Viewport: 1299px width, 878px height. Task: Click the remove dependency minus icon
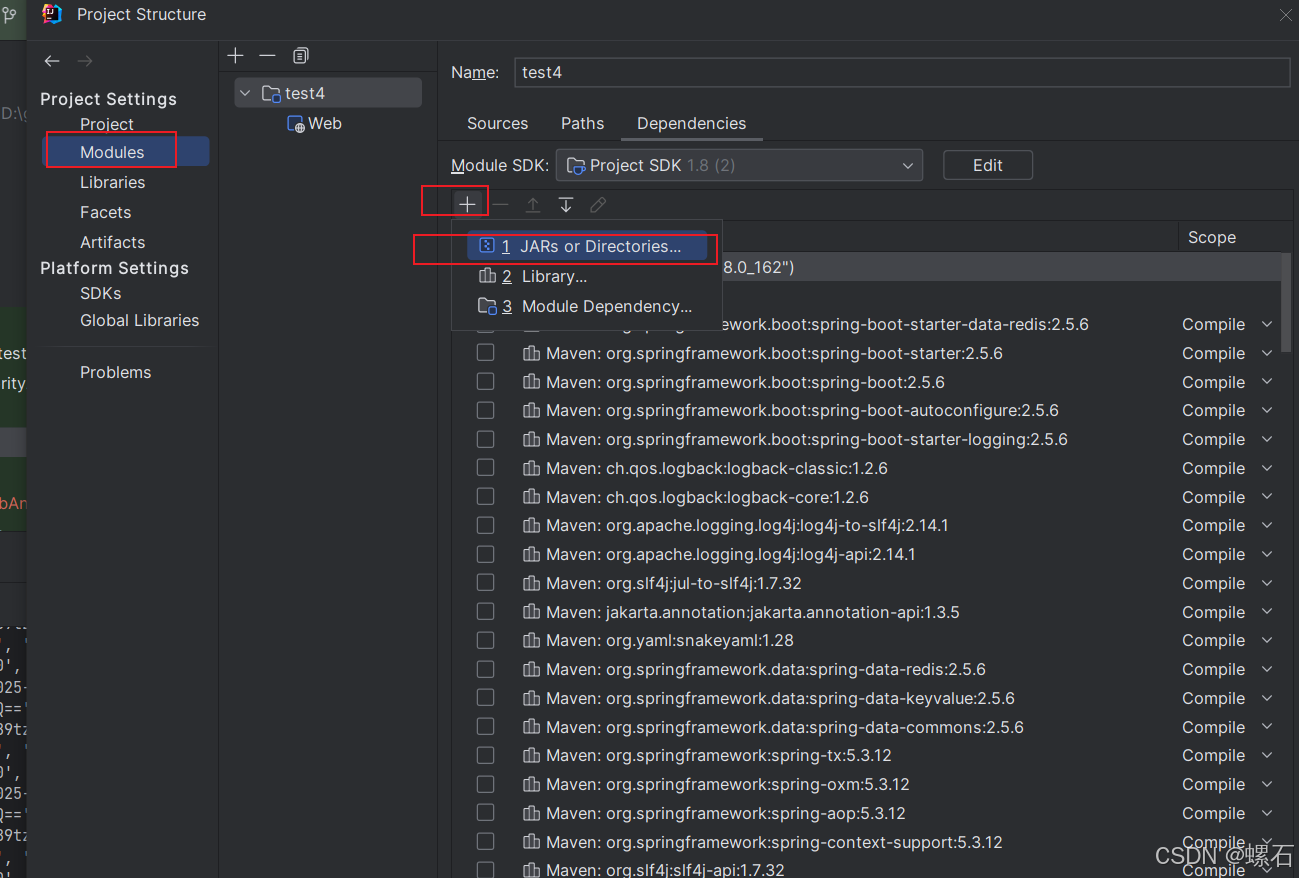tap(501, 204)
